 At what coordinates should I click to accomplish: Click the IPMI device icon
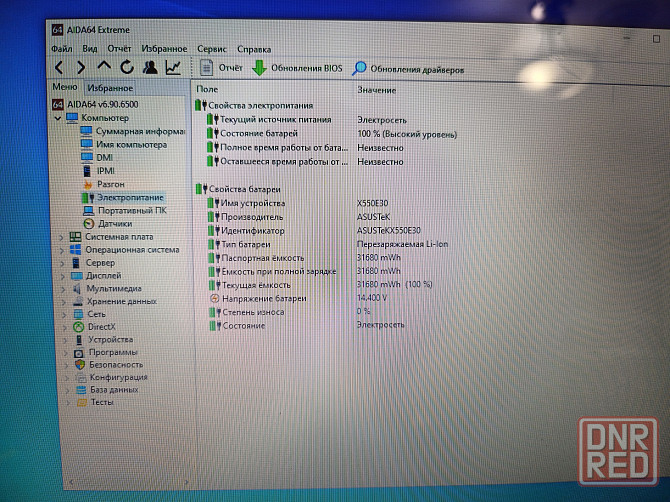(87, 171)
